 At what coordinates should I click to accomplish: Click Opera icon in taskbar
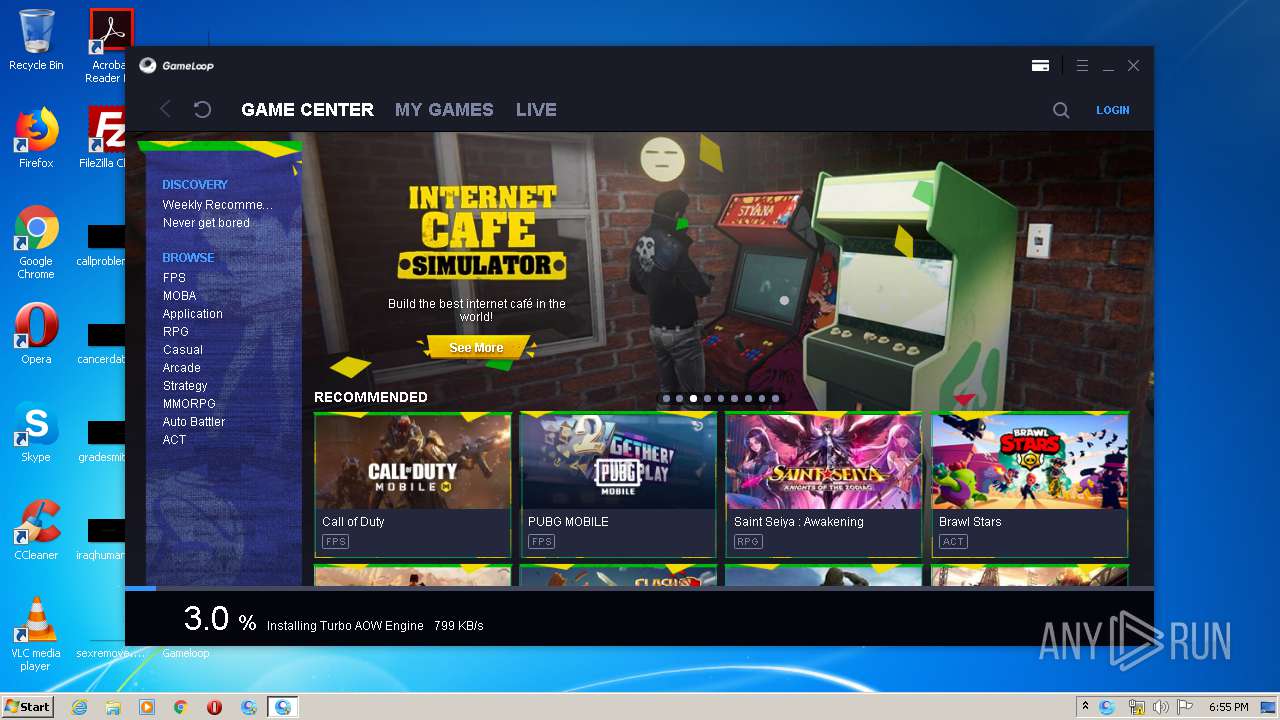click(x=214, y=707)
